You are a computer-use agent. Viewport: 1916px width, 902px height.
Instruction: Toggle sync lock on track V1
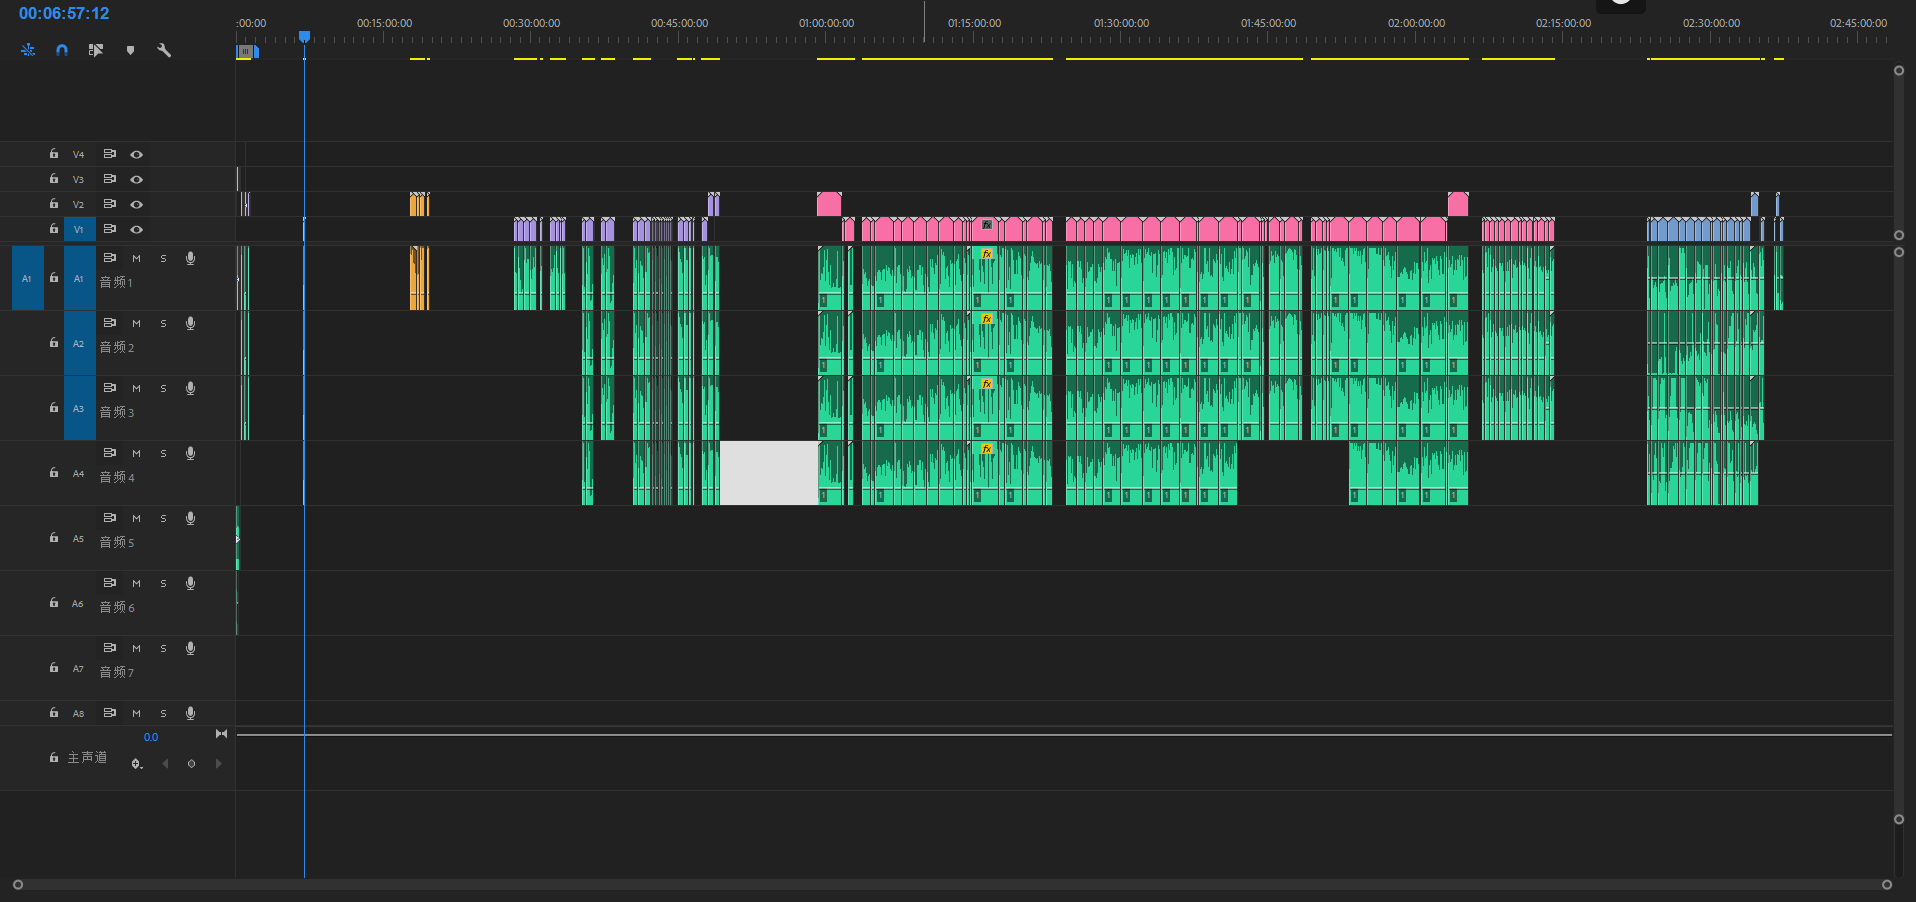(x=110, y=229)
